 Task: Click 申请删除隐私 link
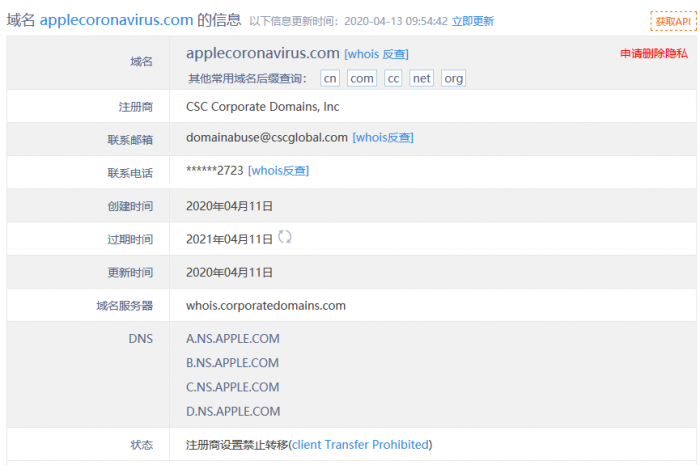654,54
